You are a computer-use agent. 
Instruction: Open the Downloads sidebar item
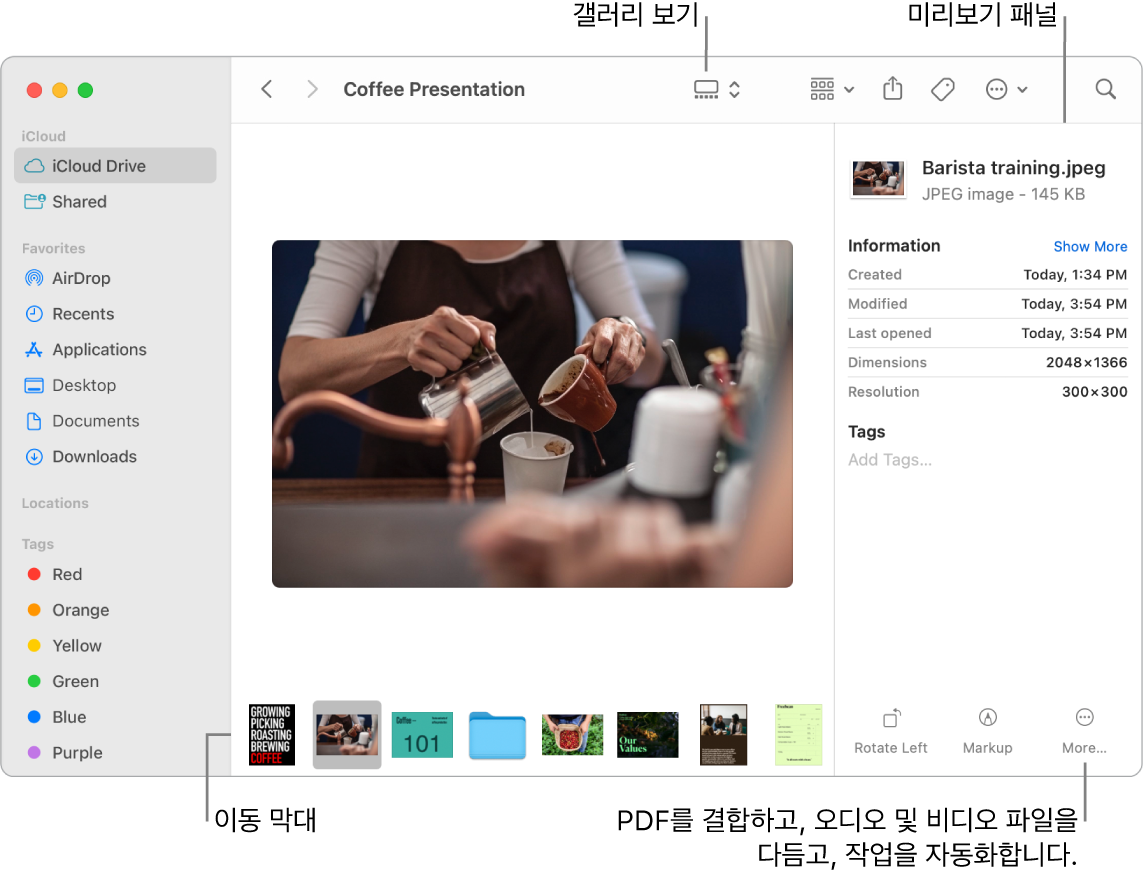(91, 456)
